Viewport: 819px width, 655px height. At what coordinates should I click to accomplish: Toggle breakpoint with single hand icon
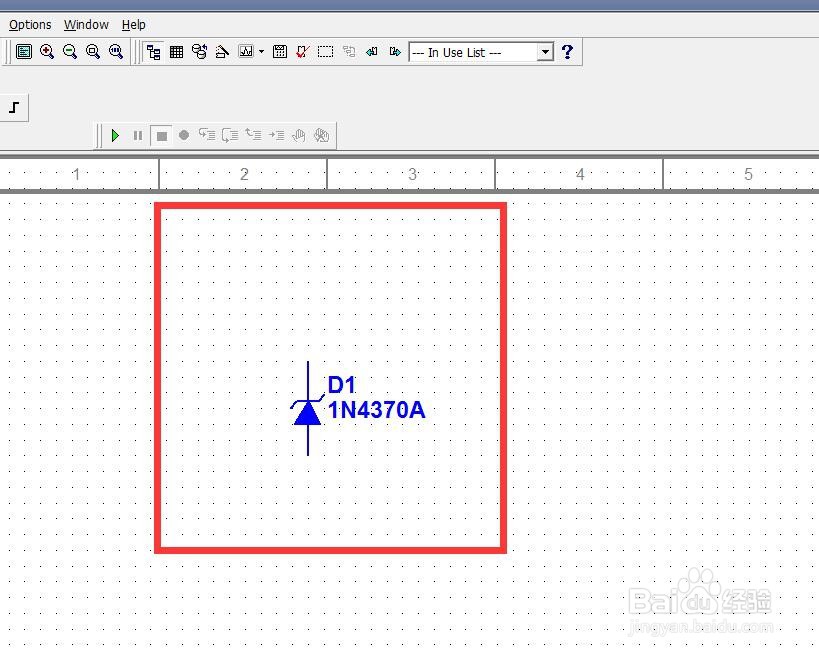pyautogui.click(x=299, y=135)
